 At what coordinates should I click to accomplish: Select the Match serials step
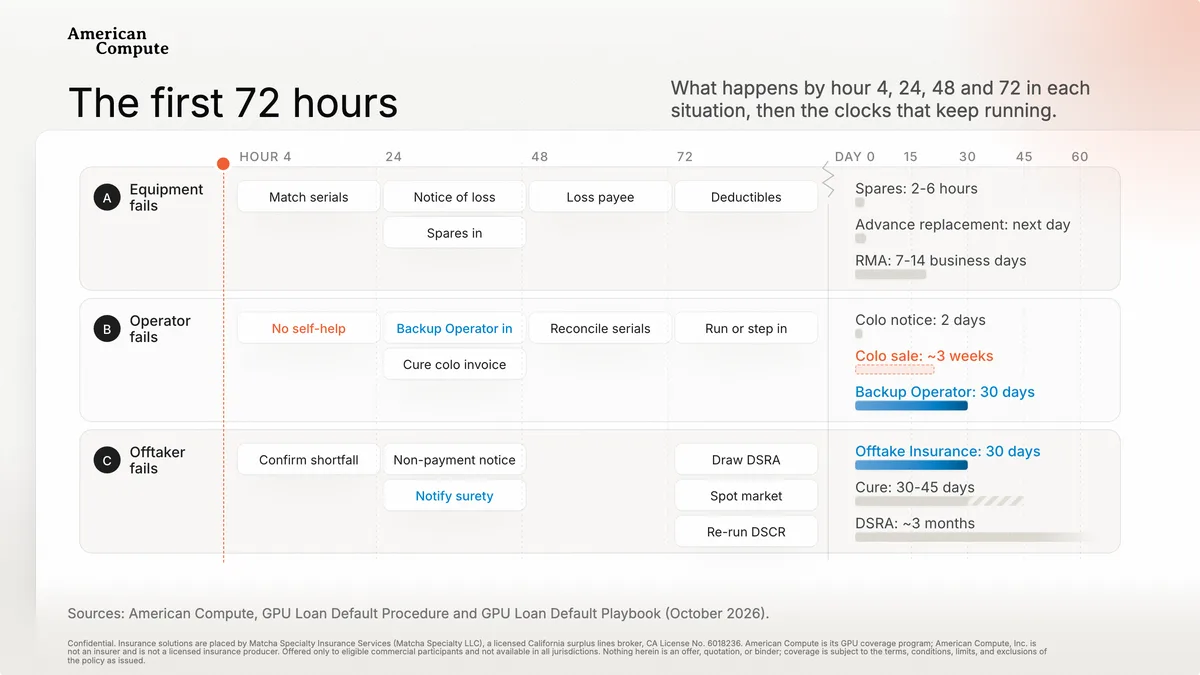click(309, 197)
